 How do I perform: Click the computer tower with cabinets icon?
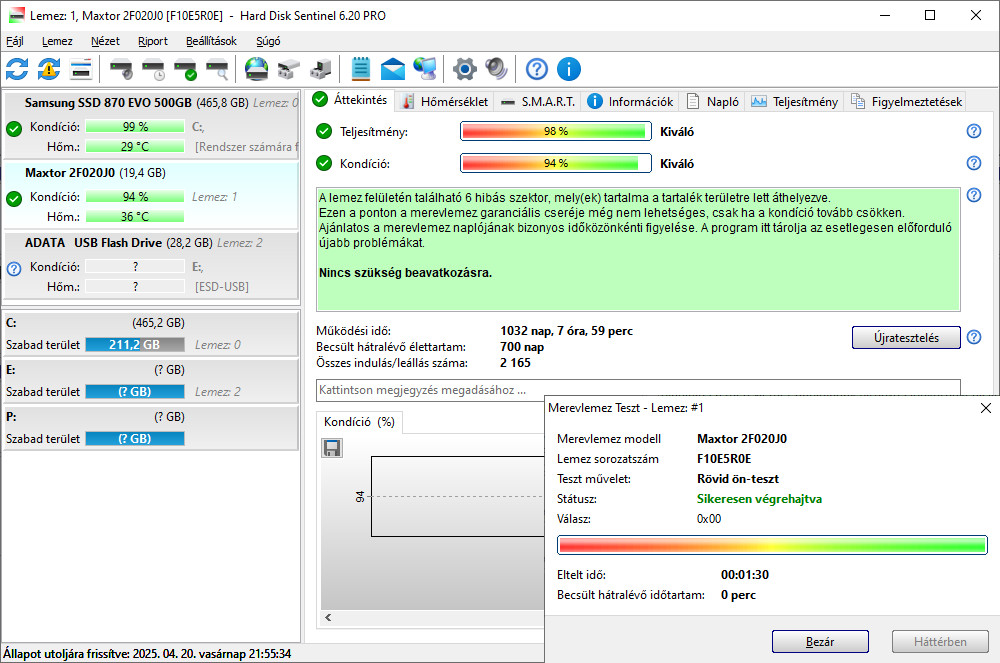(320, 69)
